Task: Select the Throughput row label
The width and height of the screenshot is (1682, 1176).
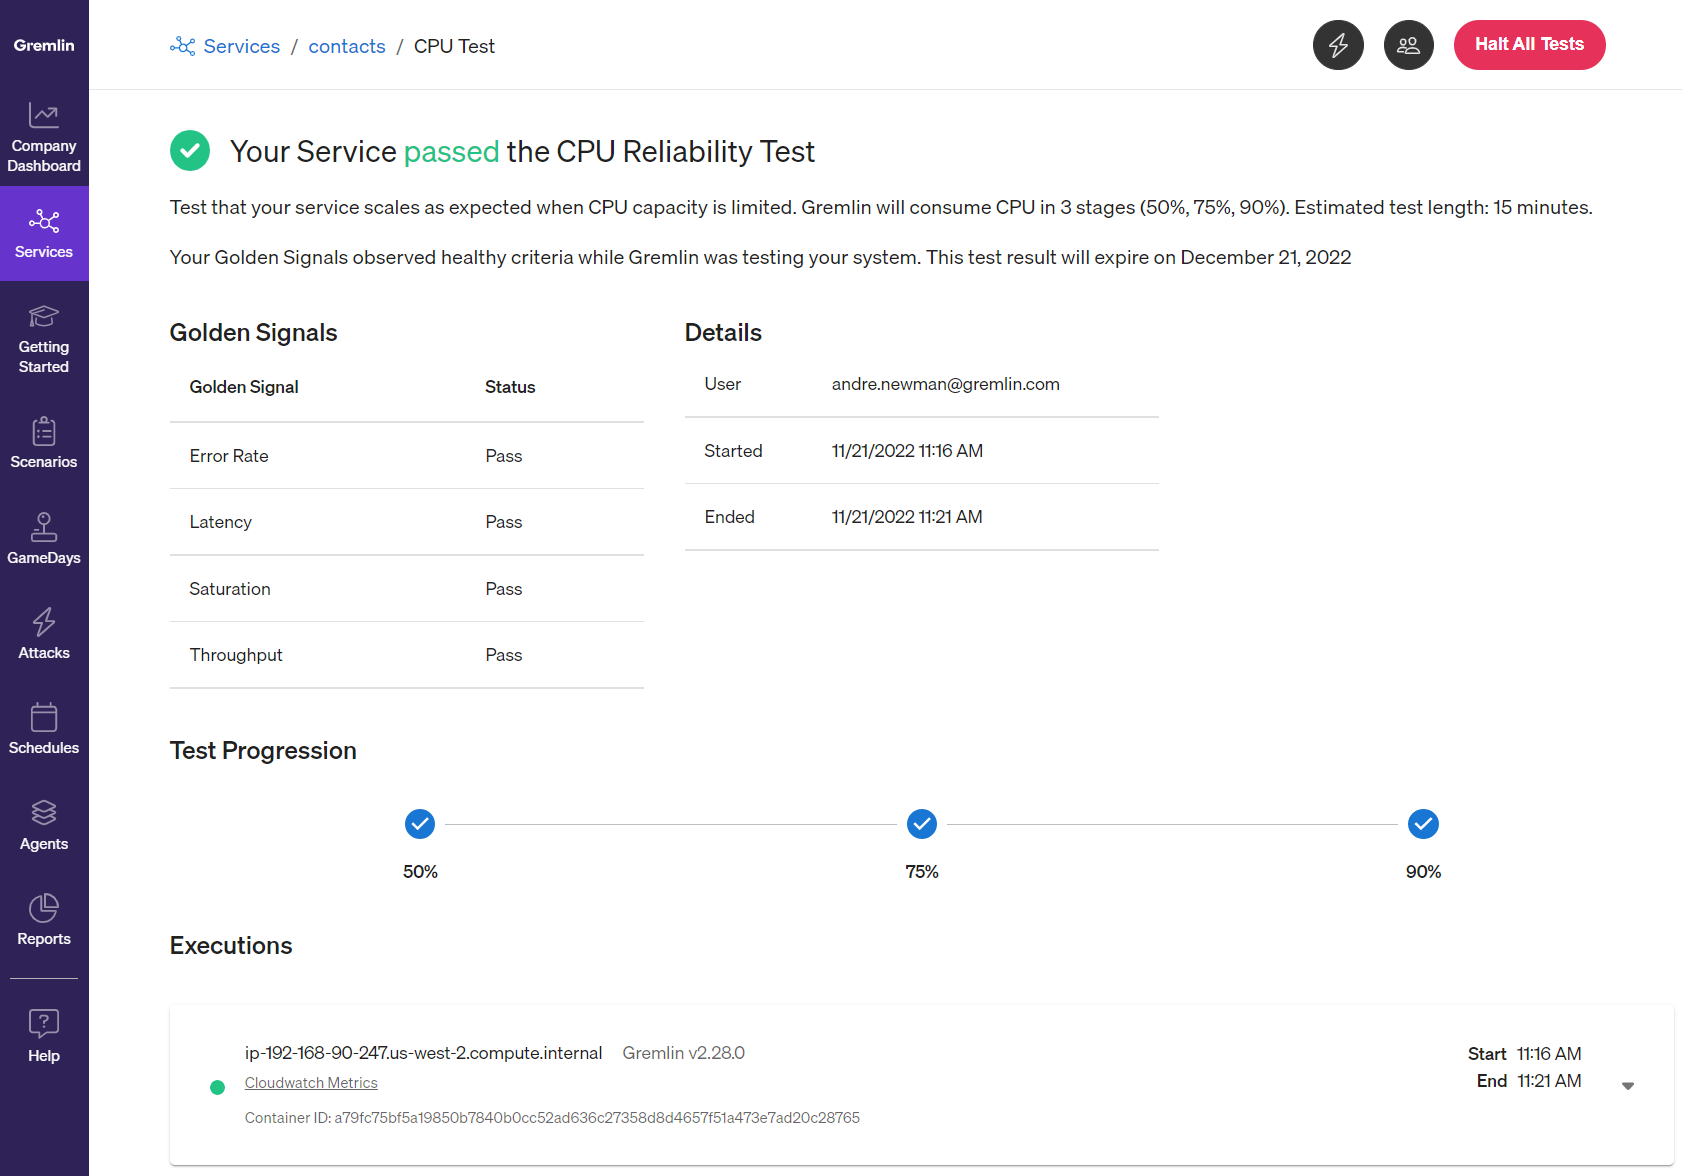Action: tap(236, 655)
